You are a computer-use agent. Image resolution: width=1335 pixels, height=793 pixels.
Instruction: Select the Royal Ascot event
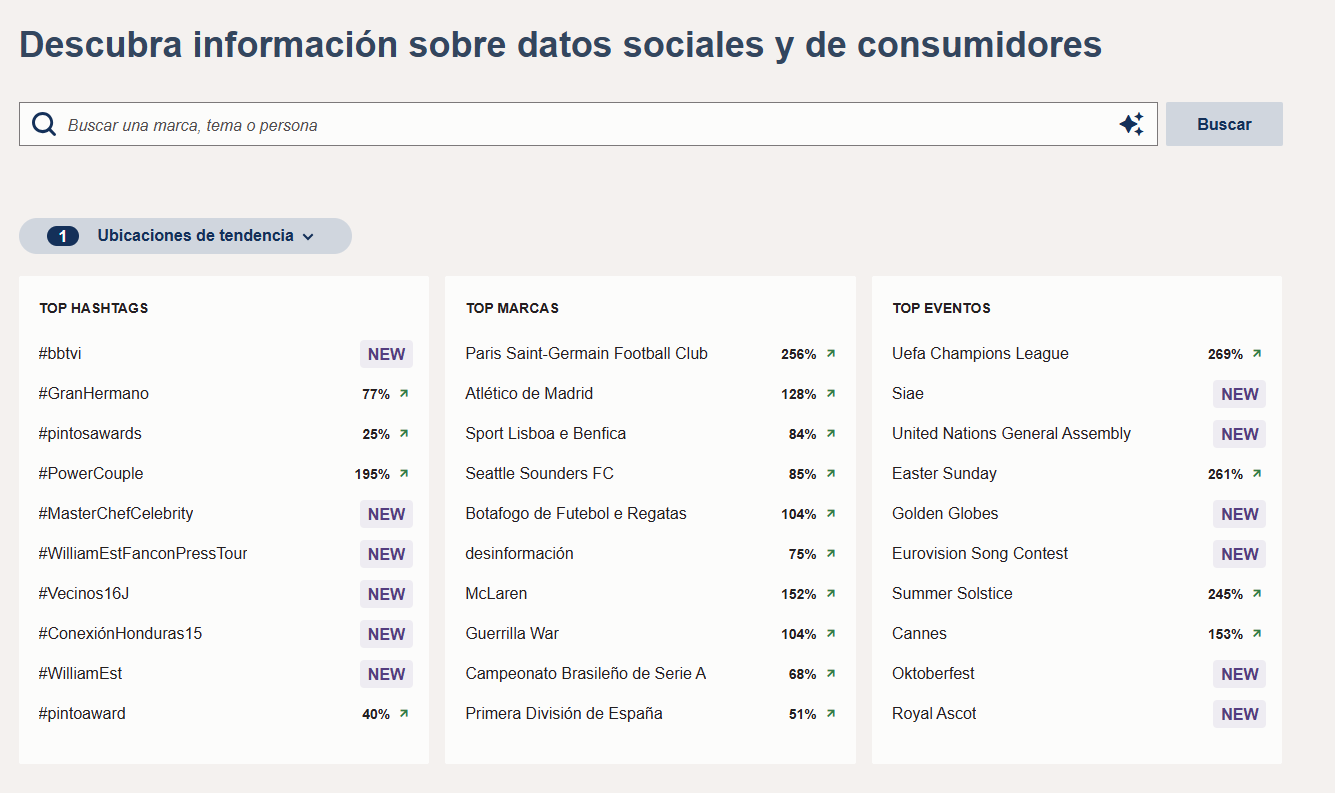point(934,714)
